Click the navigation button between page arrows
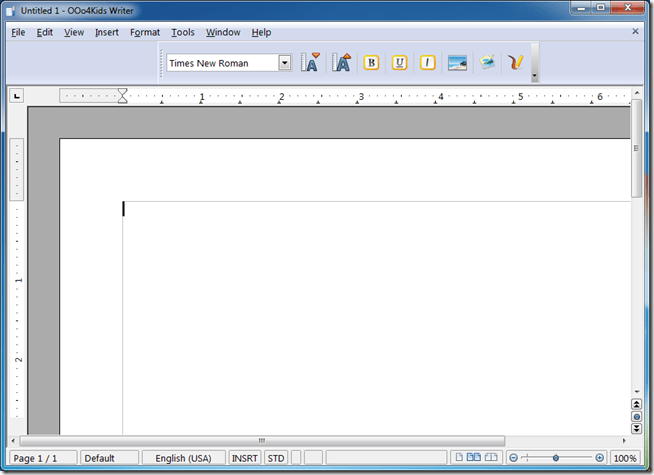The height and width of the screenshot is (475, 654). click(637, 416)
